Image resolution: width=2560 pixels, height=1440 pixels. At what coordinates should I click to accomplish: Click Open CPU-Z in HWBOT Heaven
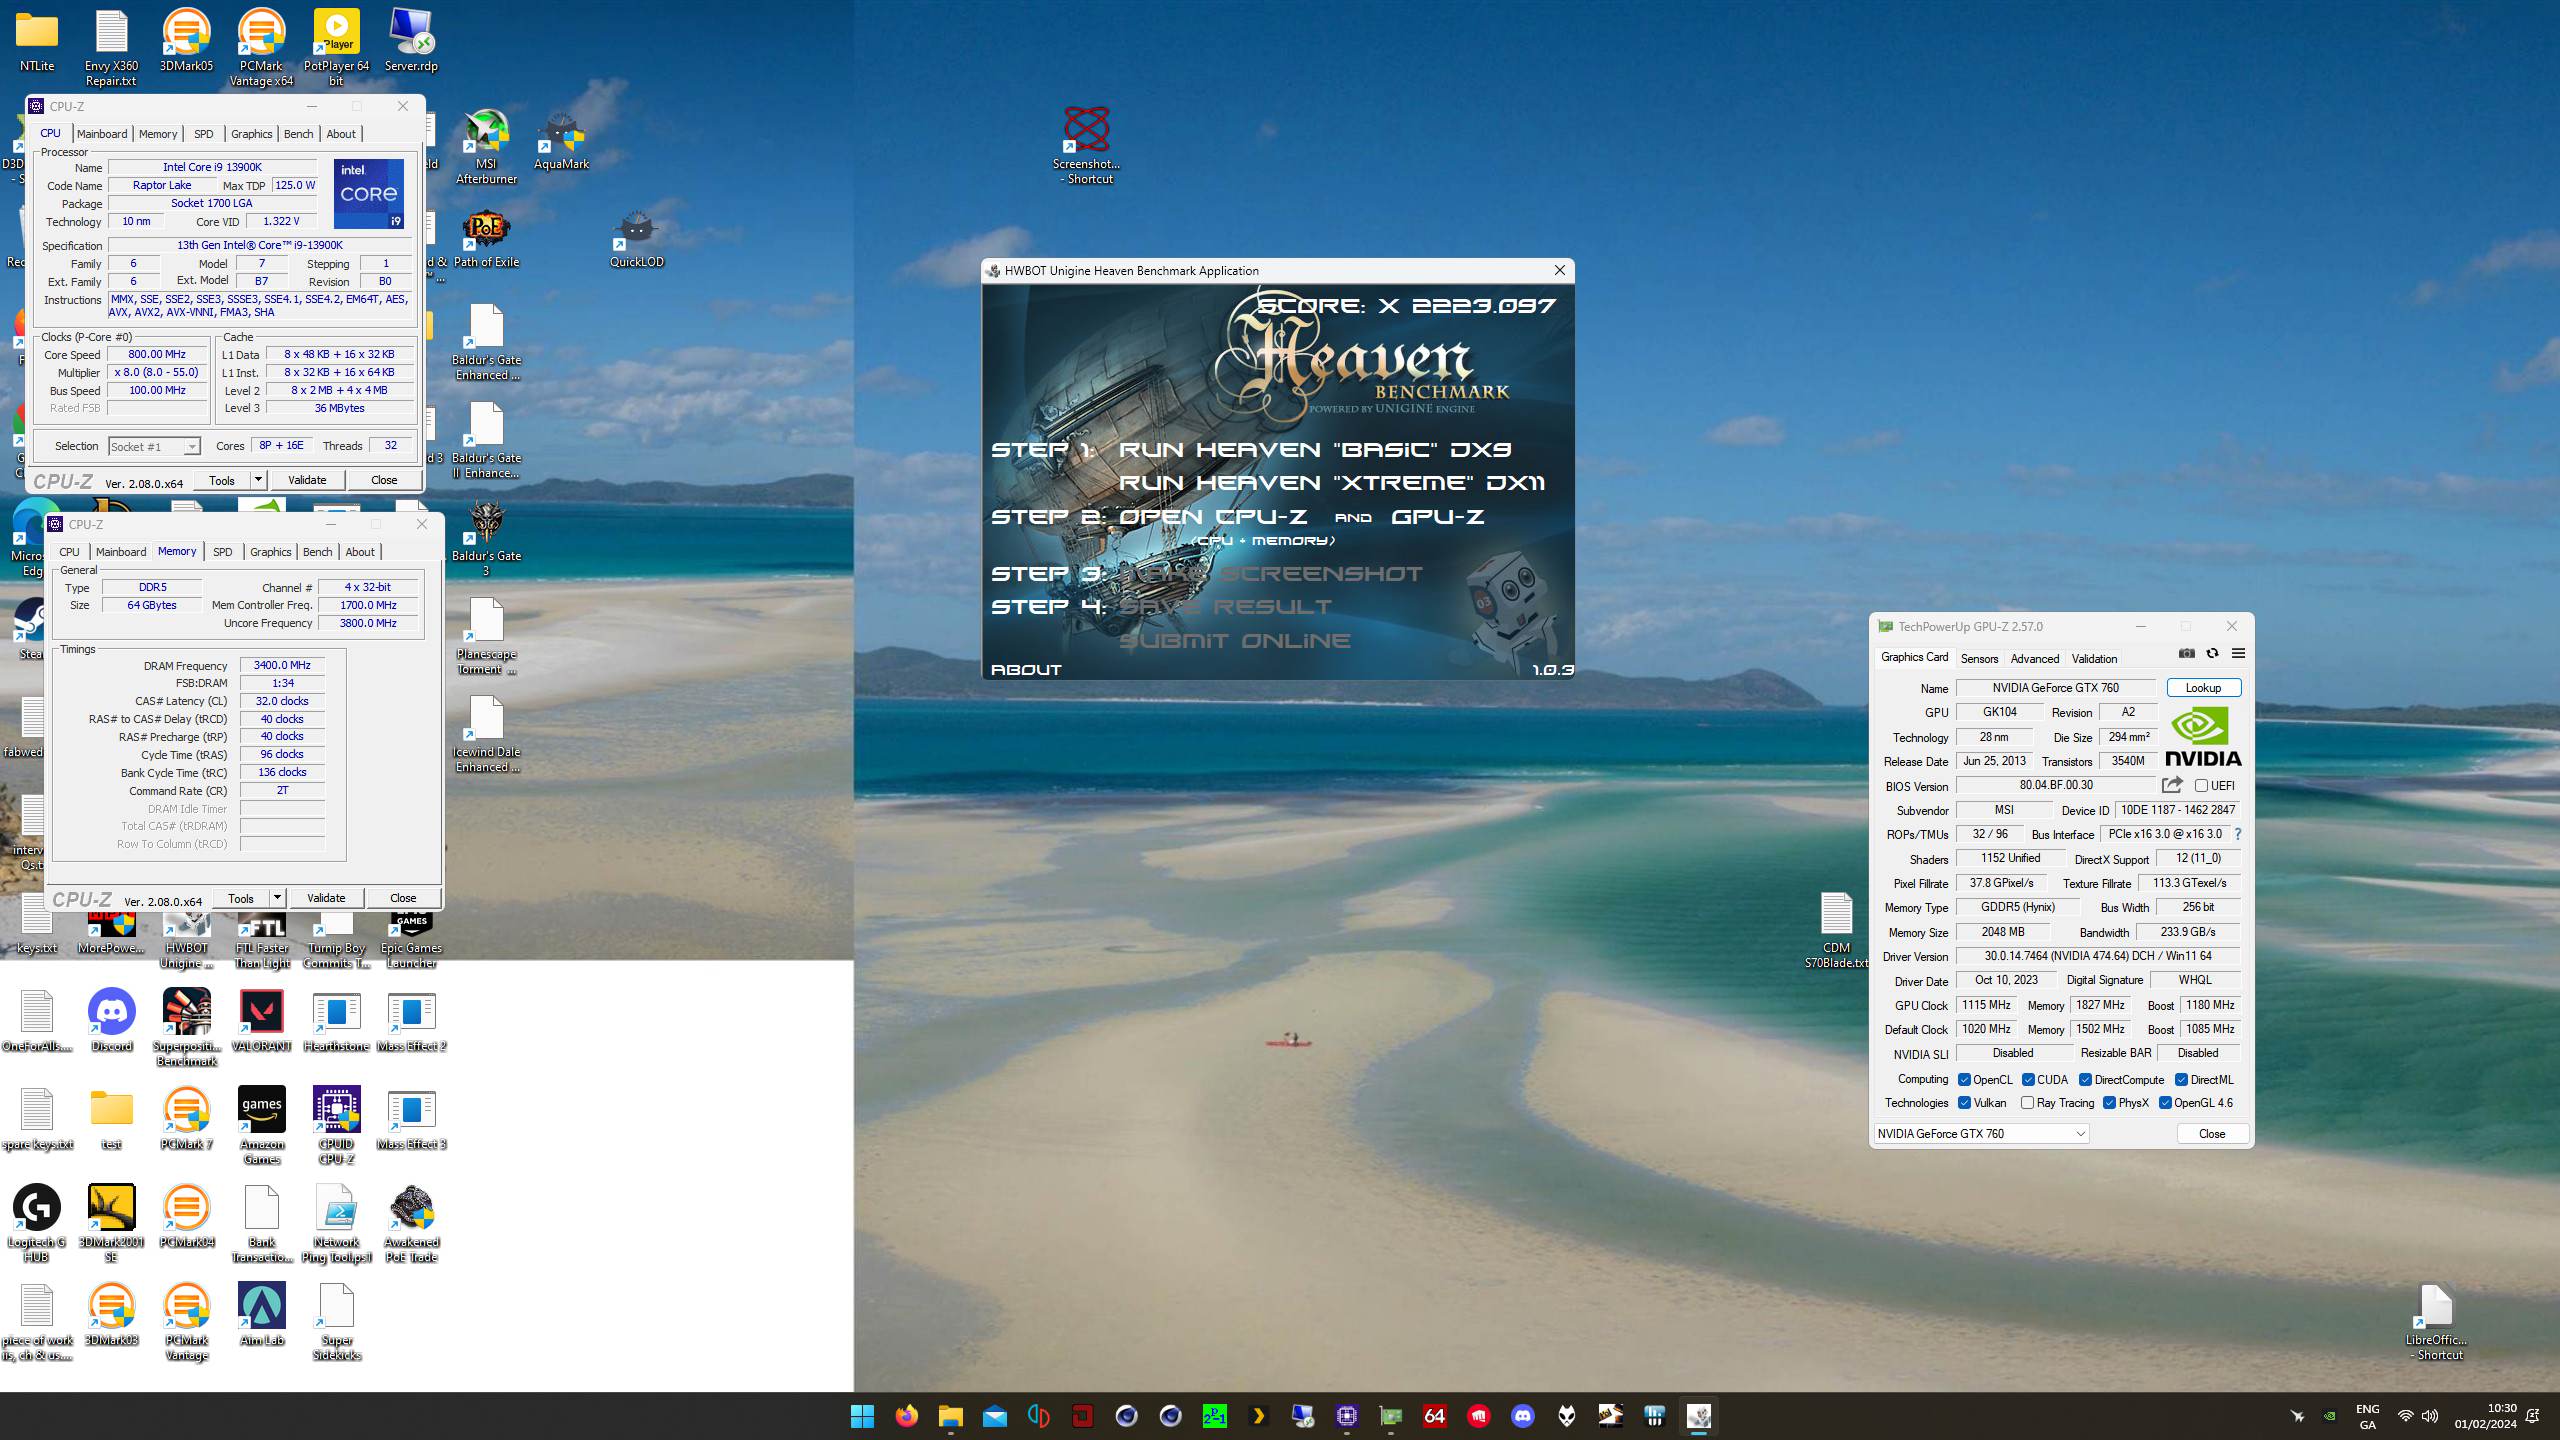coord(1213,517)
